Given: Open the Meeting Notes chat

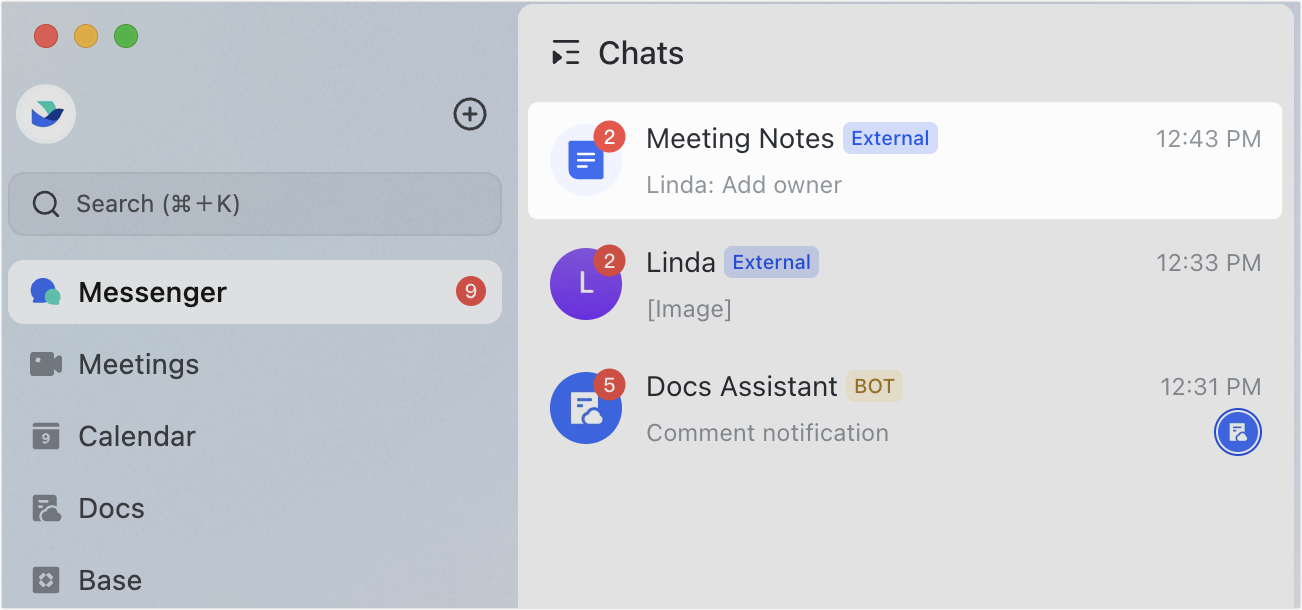Looking at the screenshot, I should [x=905, y=161].
